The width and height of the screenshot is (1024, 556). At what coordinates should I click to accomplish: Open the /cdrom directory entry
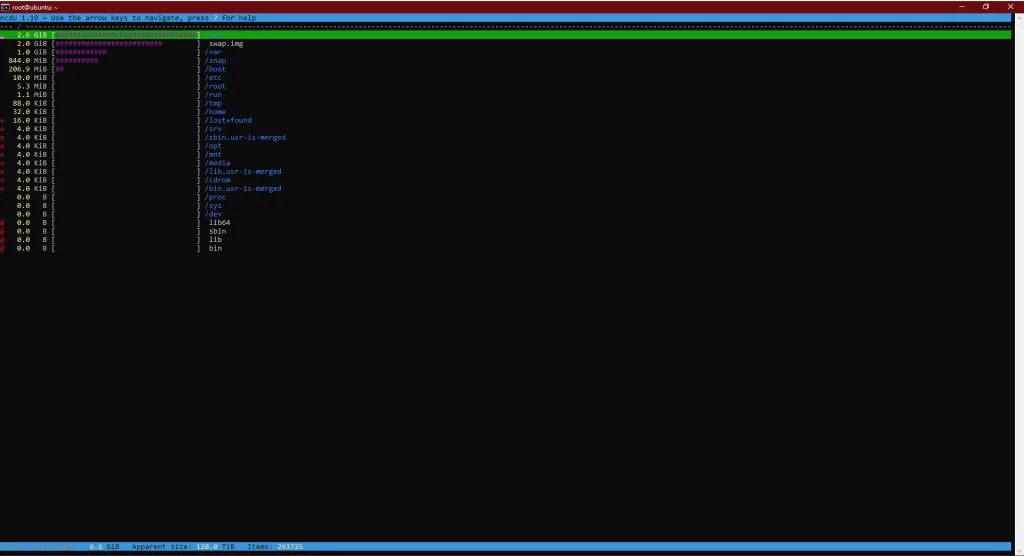coord(217,180)
